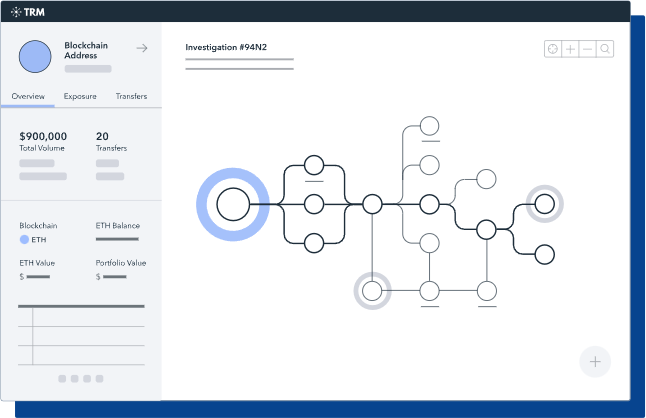Click the TRM brand name text

click(x=34, y=12)
